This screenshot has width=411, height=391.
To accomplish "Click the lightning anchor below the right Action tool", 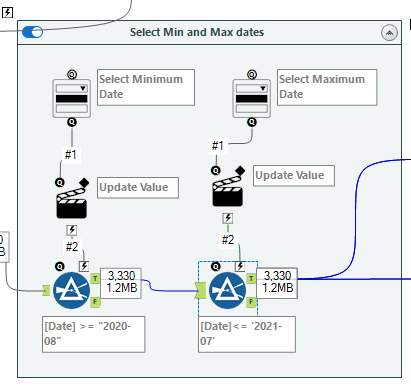I will pyautogui.click(x=228, y=218).
